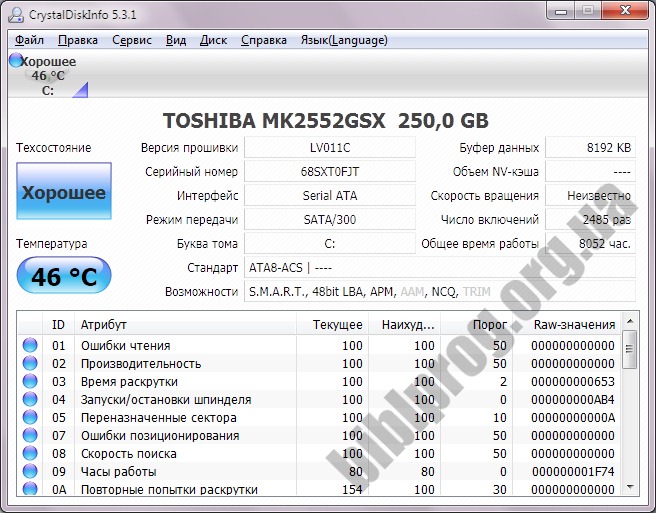Screen dimensions: 656x513
Task: Select the Время раскрутки attribute name
Action: pos(129,382)
